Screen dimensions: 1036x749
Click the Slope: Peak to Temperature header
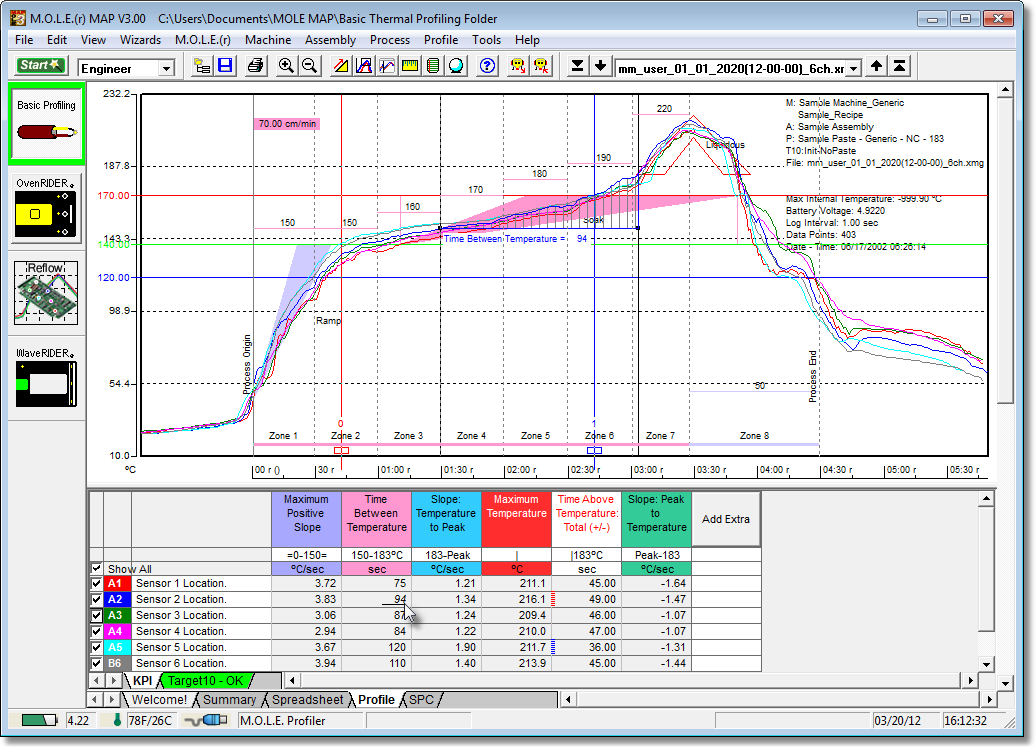[657, 519]
